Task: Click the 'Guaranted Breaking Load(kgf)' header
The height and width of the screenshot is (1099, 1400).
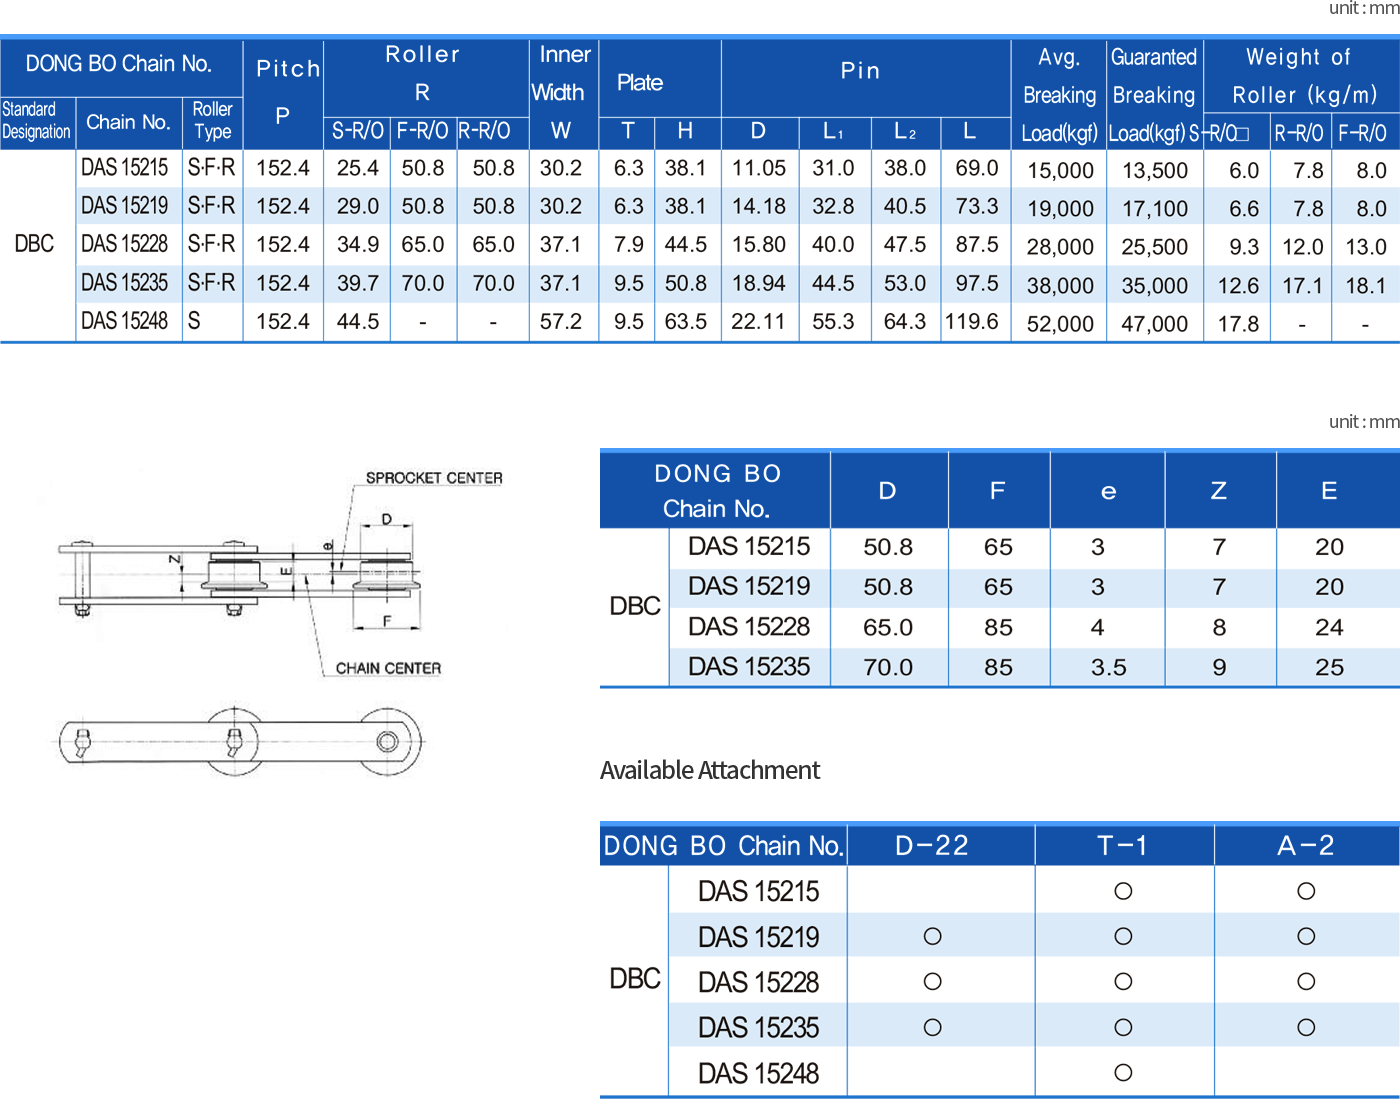Action: pyautogui.click(x=1154, y=95)
